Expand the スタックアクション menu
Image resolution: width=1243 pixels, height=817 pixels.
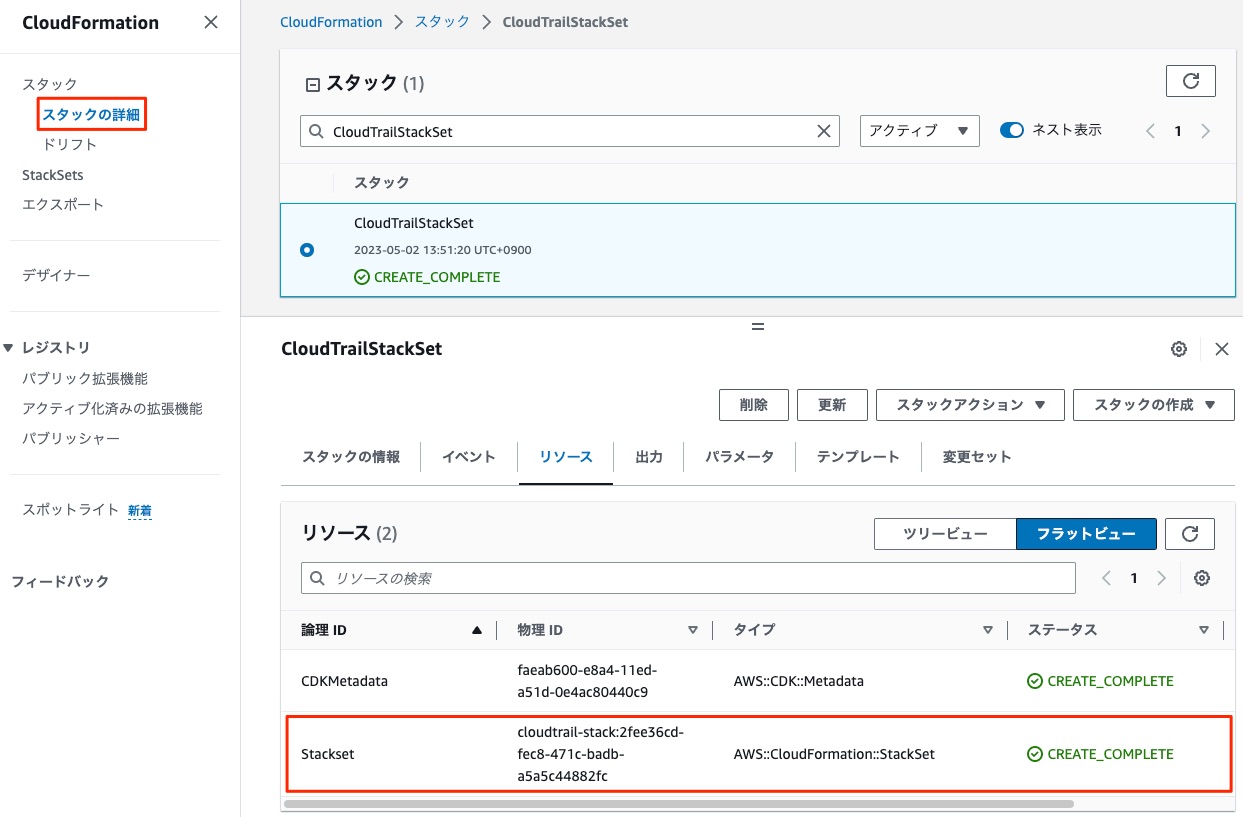click(x=969, y=405)
